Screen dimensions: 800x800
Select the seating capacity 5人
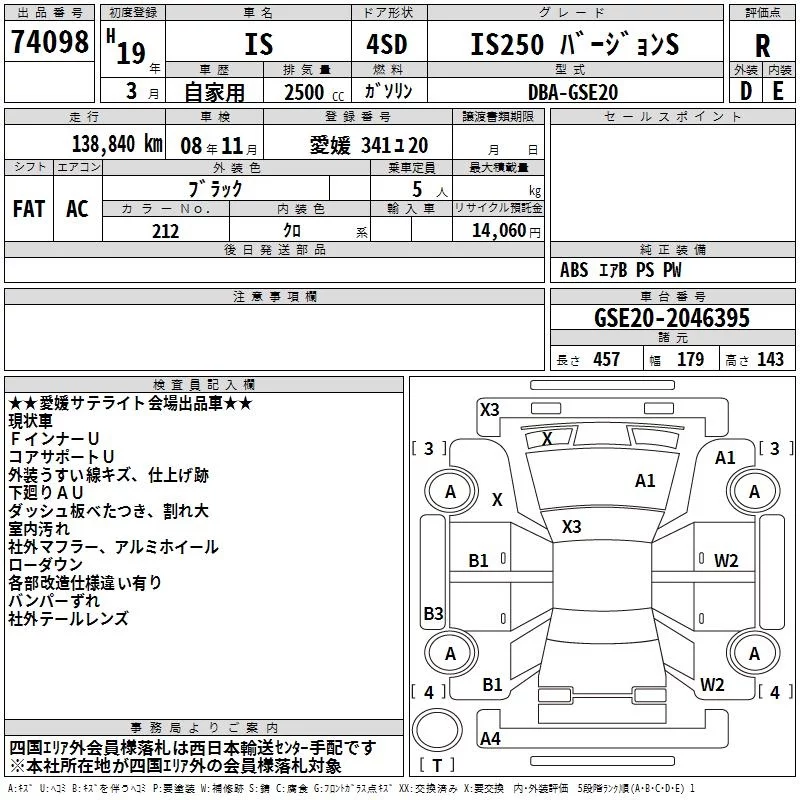point(430,189)
